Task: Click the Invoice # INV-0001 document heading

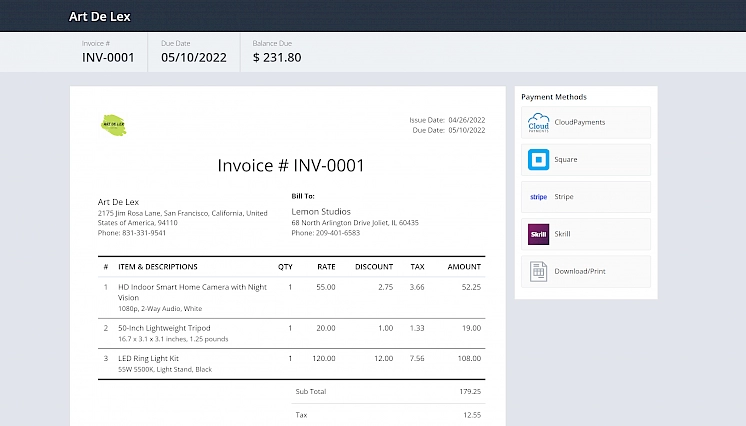Action: [290, 165]
